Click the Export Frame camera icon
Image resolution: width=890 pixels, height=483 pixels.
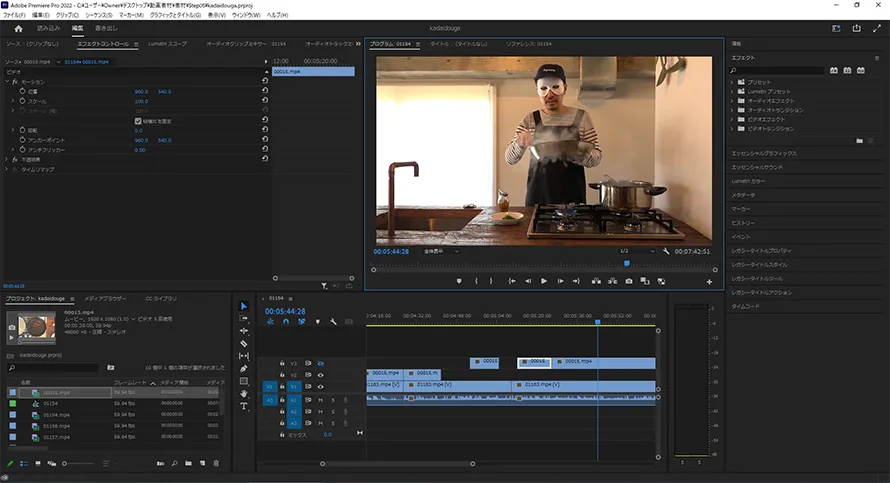629,281
